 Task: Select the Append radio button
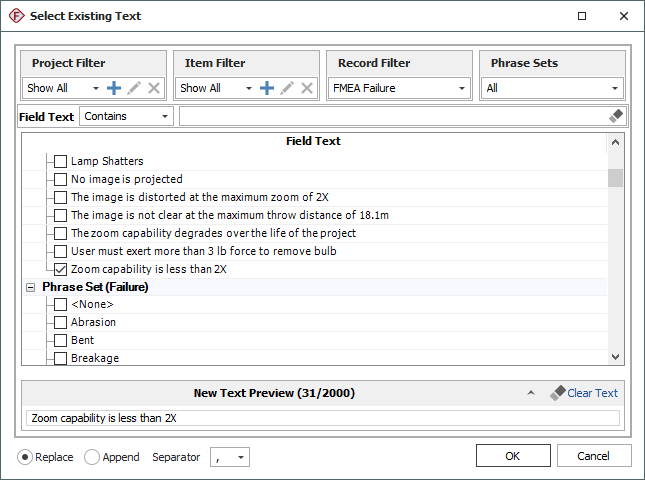click(92, 457)
